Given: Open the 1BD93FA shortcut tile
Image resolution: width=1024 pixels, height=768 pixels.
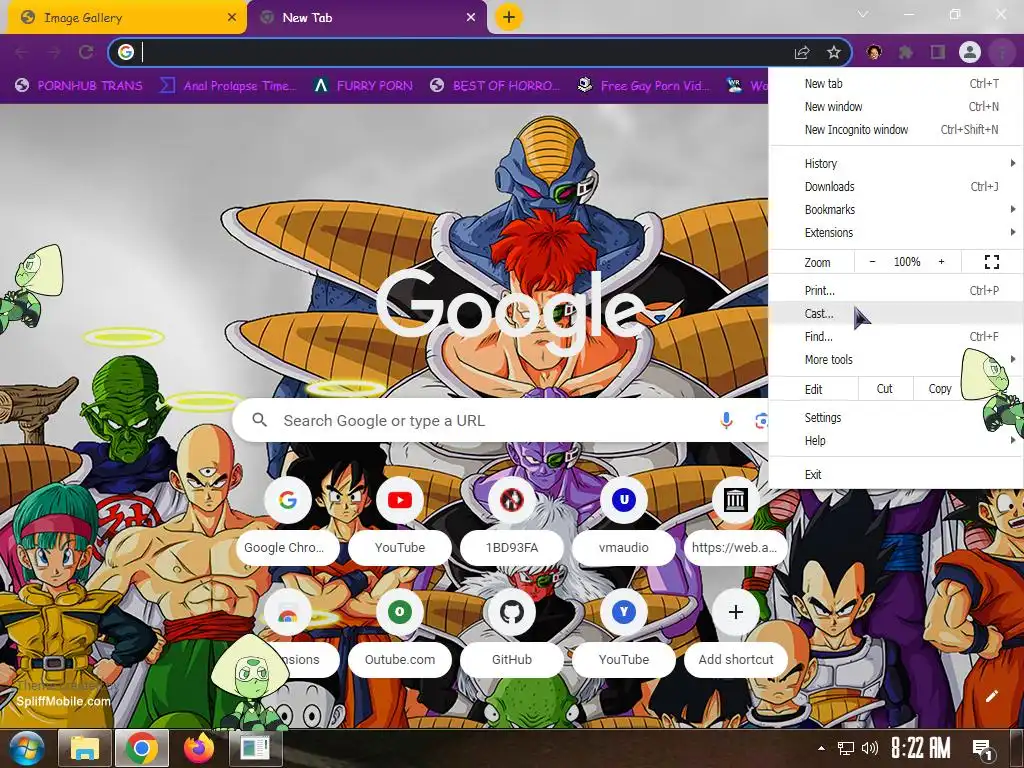Looking at the screenshot, I should coord(512,520).
